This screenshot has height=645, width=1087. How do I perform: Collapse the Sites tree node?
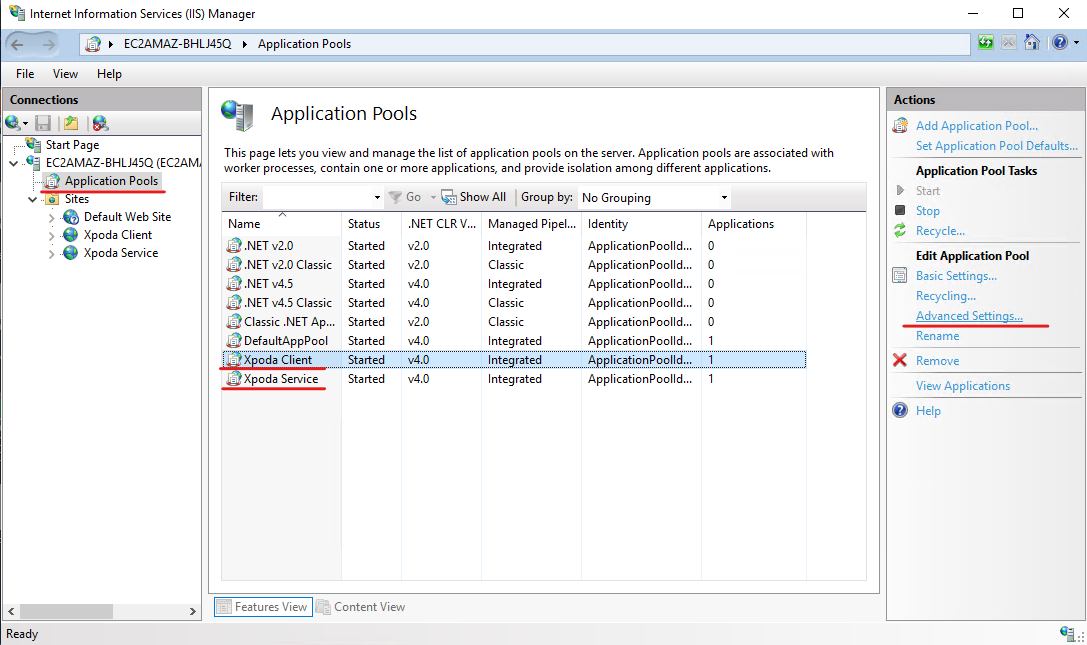(33, 199)
